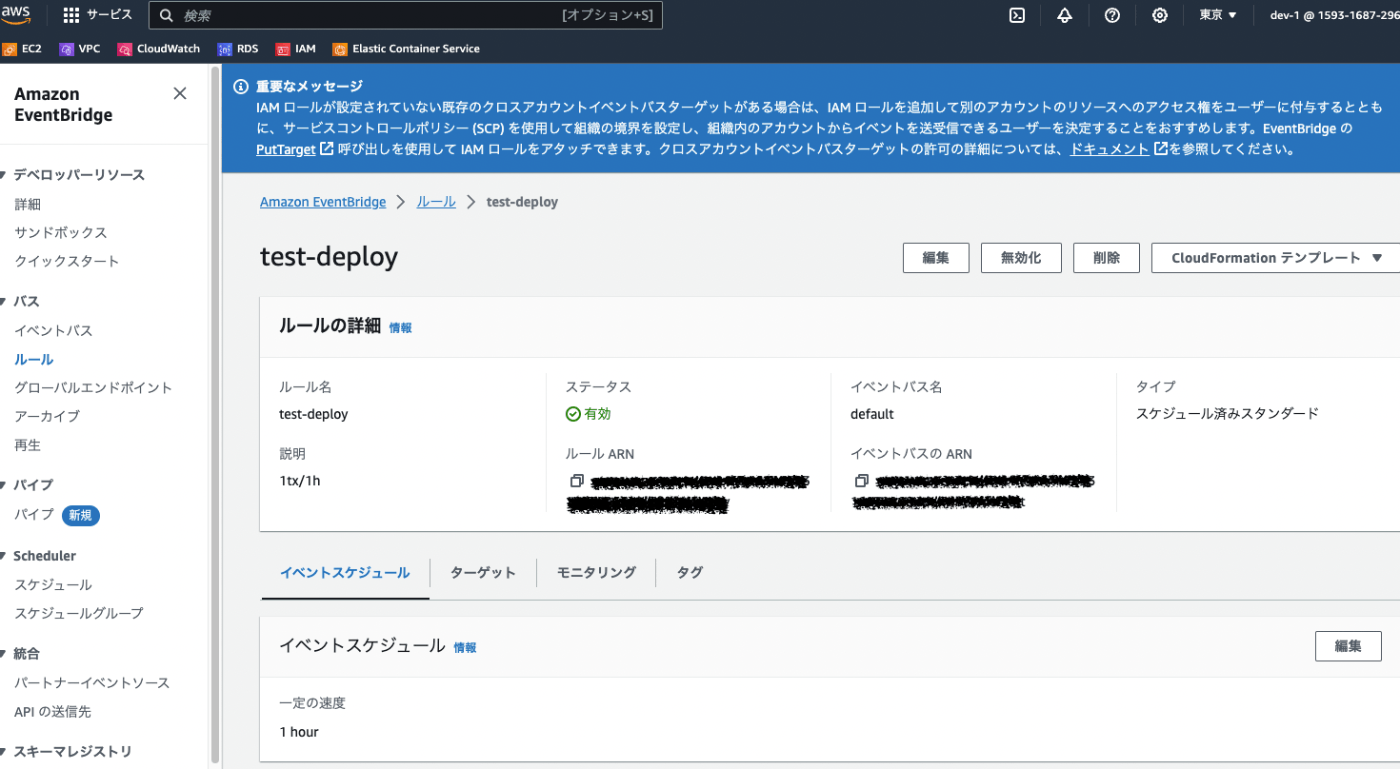Open パートナーイベントソース in sidebar
Screen dimensions: 1400x769
tap(93, 683)
